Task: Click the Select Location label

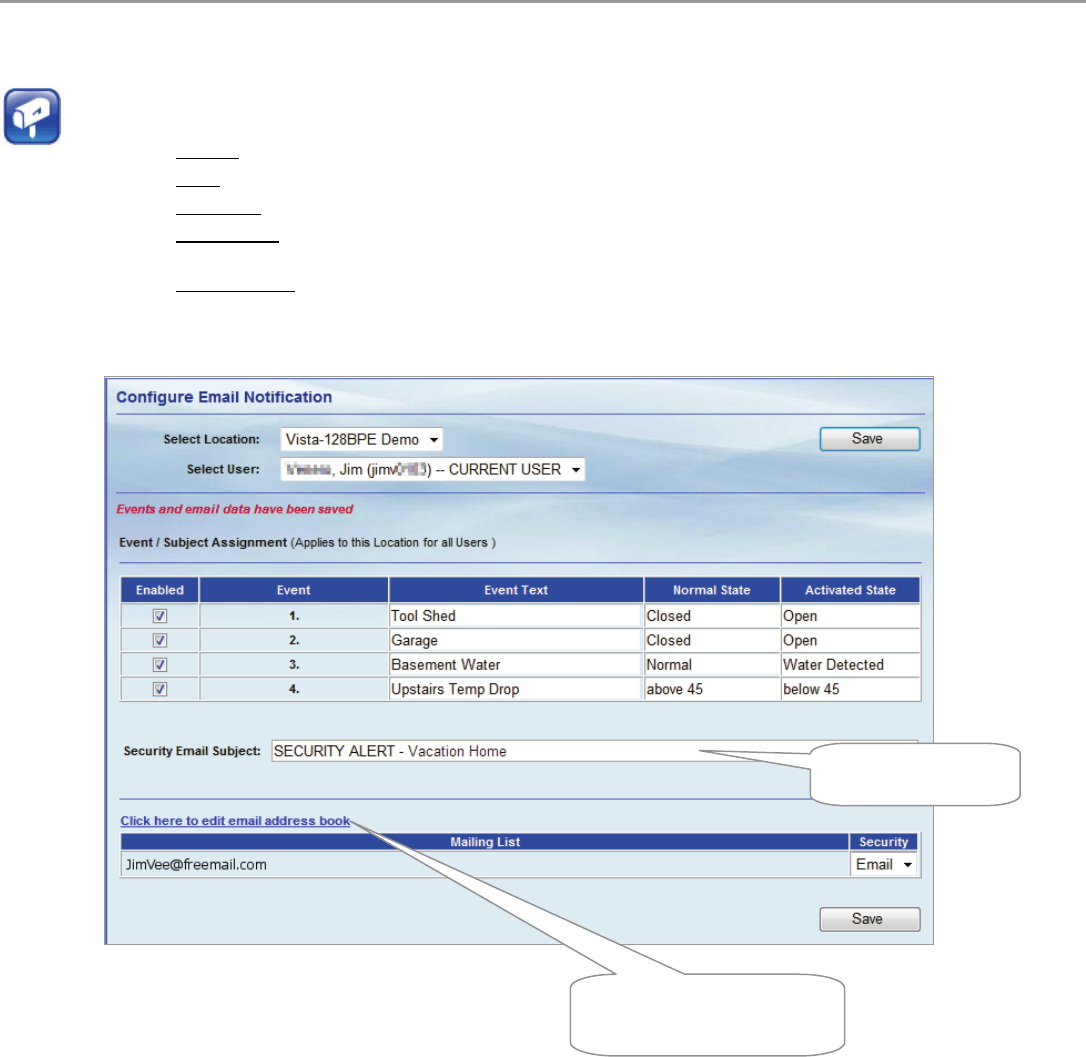Action: (x=211, y=439)
